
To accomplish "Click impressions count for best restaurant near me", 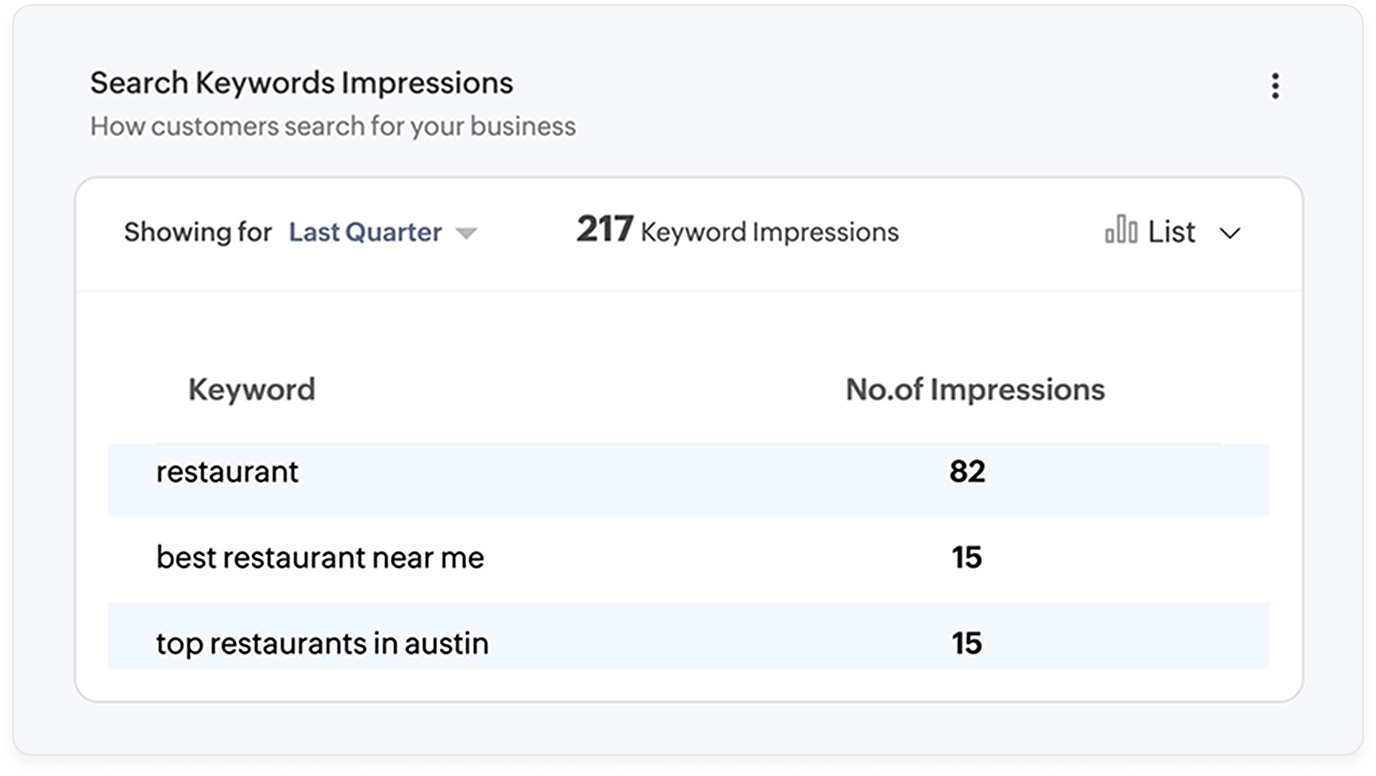I will pos(967,557).
